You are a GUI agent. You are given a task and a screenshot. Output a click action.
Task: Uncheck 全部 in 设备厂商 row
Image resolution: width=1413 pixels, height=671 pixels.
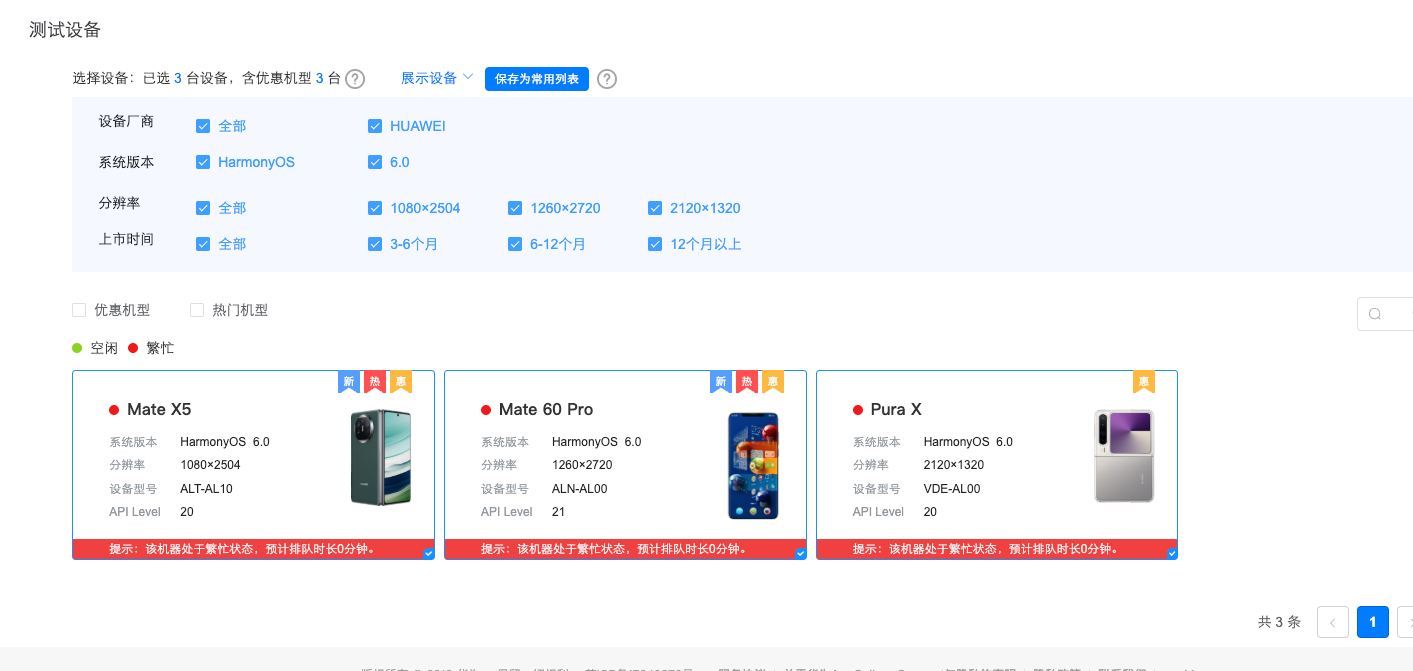(203, 126)
